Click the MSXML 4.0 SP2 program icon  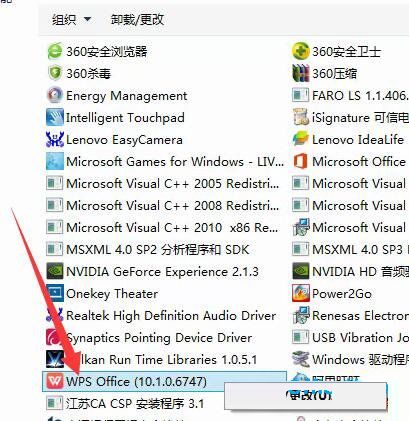click(x=54, y=249)
